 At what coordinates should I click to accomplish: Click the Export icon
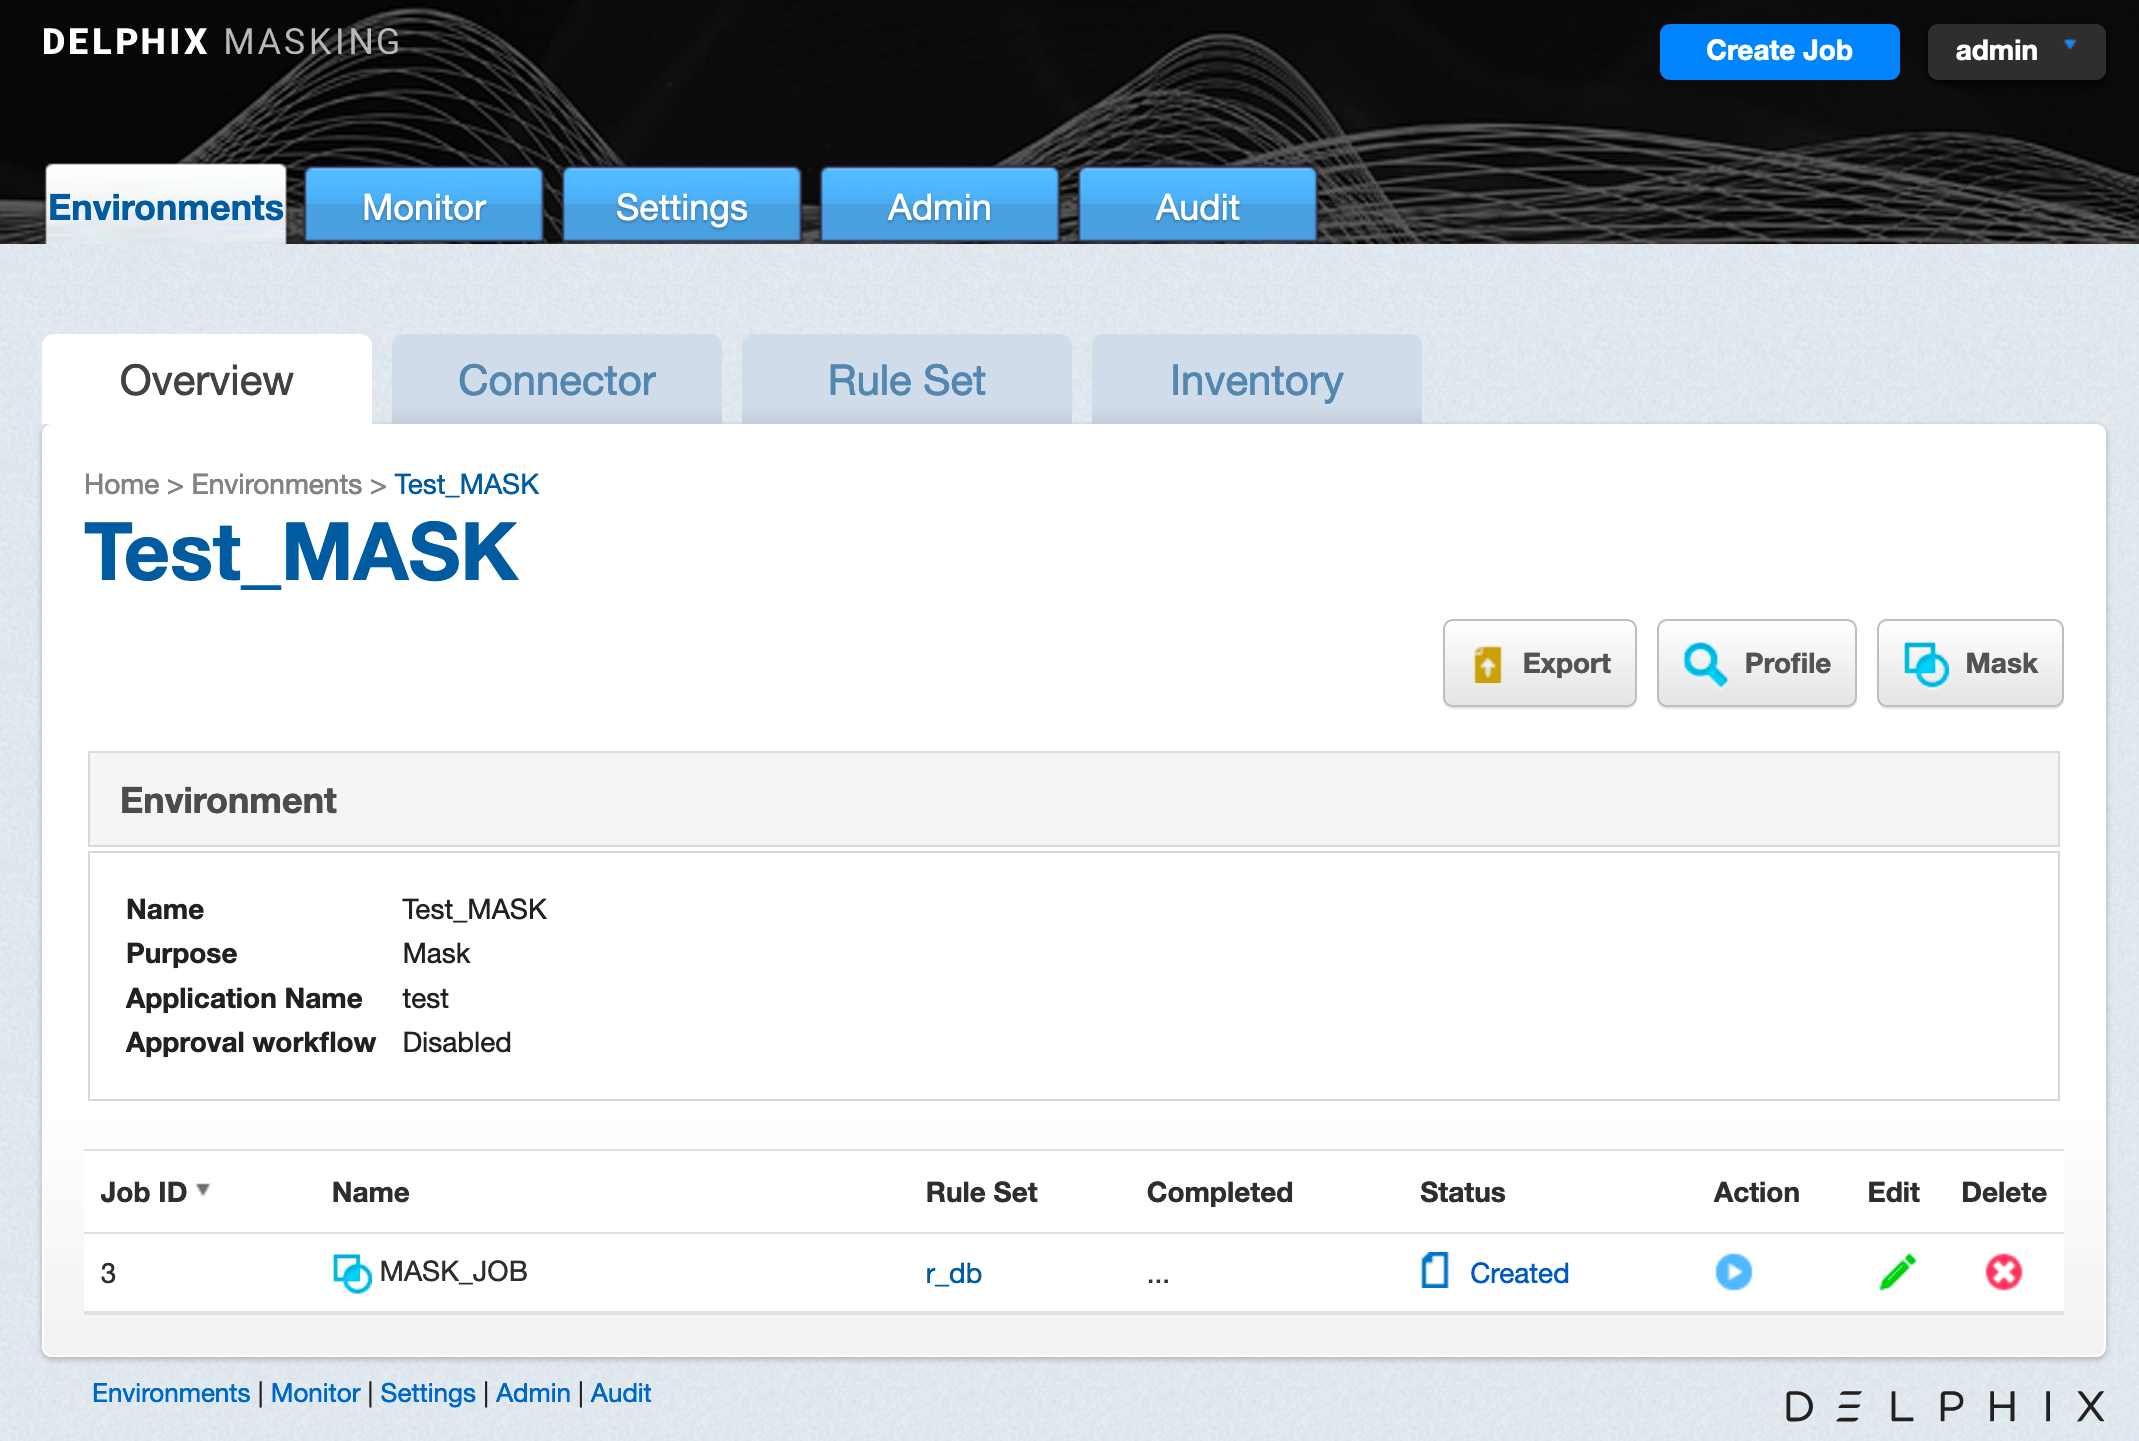(1488, 663)
